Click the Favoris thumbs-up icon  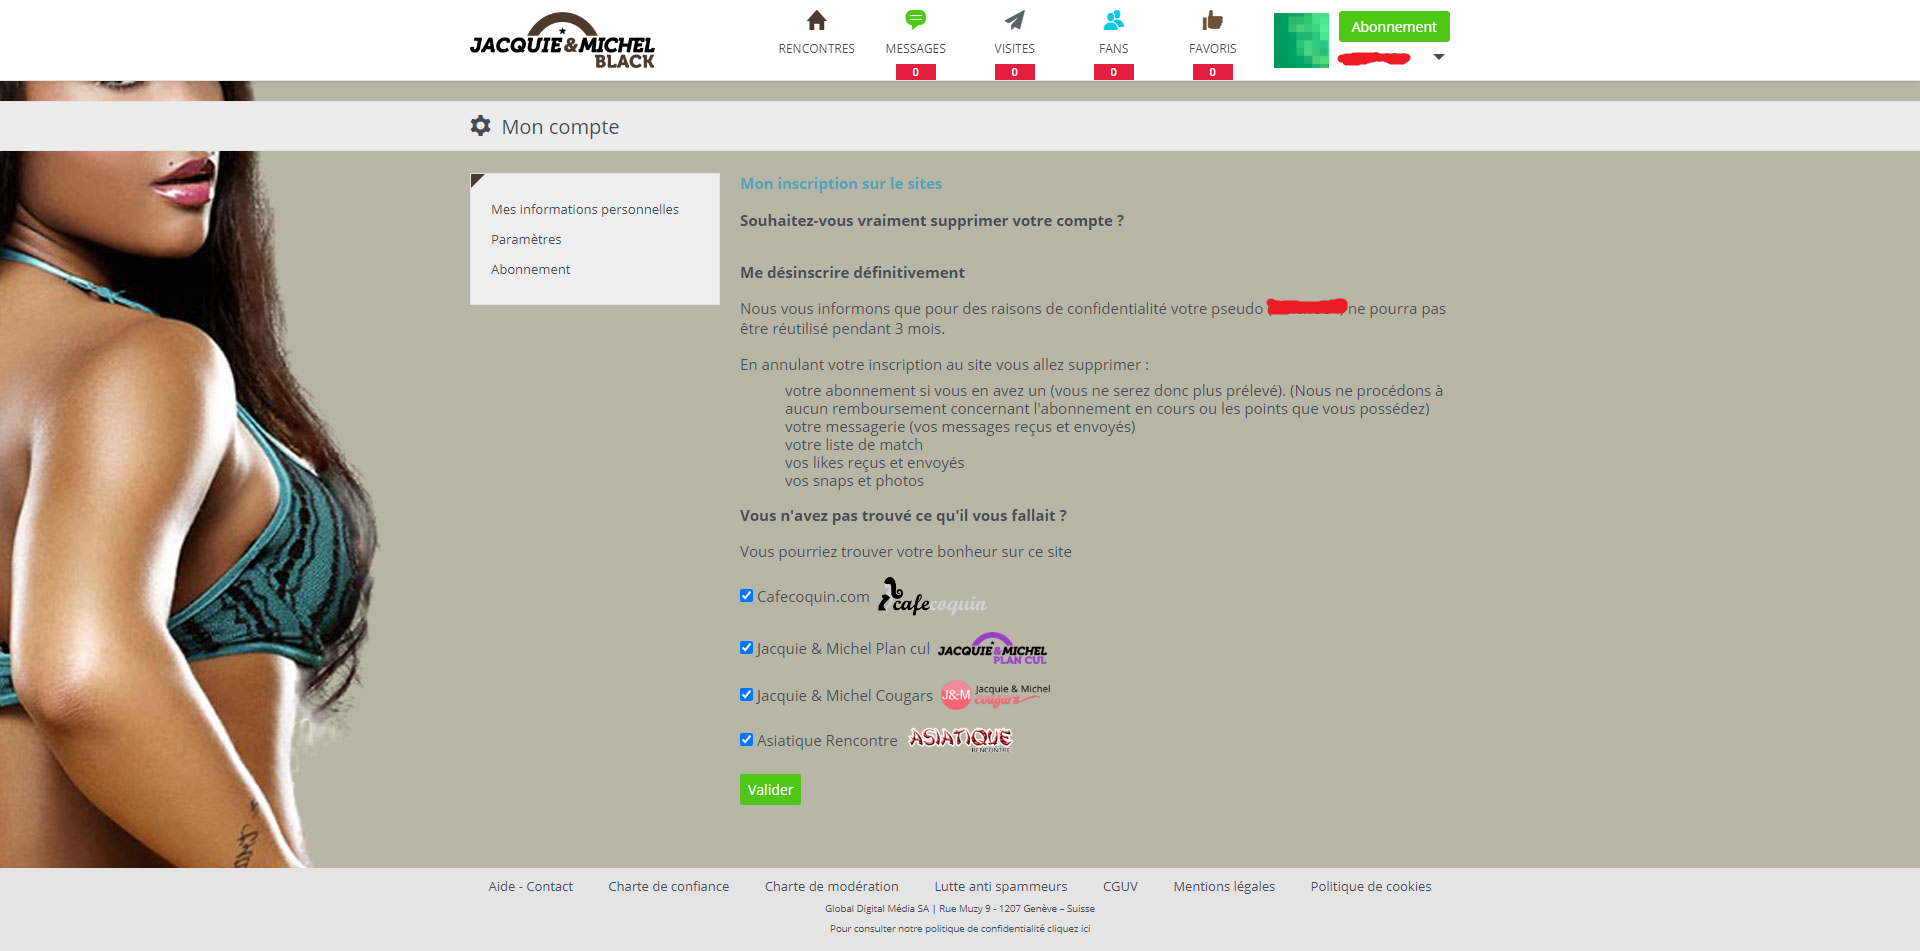coord(1212,21)
